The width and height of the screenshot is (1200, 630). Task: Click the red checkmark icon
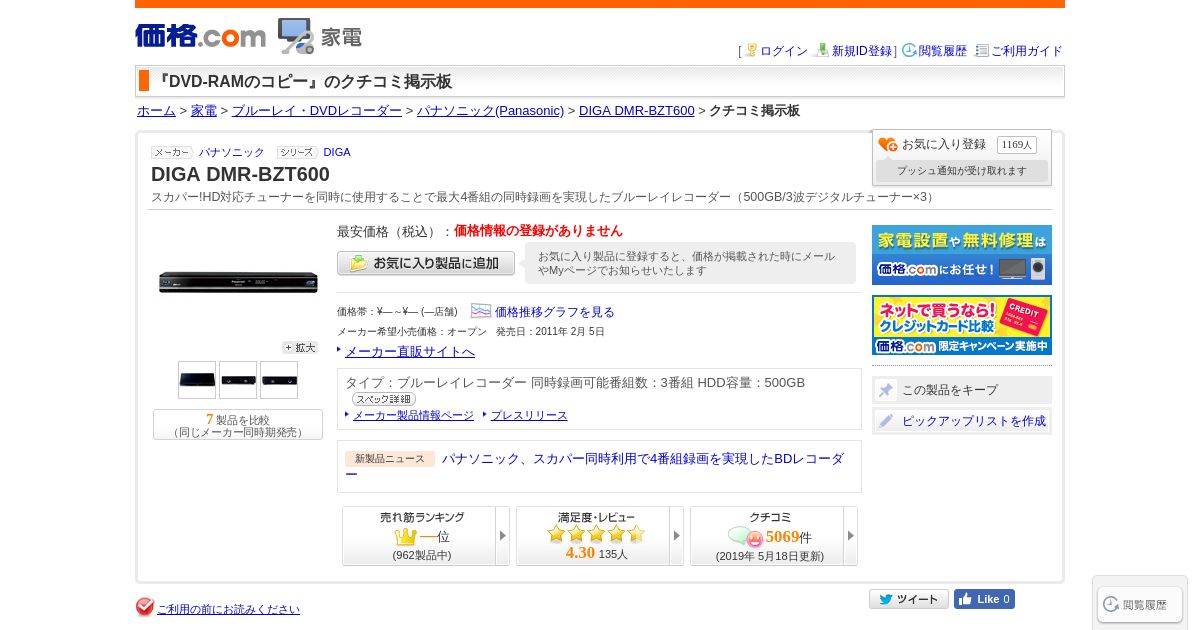click(145, 607)
